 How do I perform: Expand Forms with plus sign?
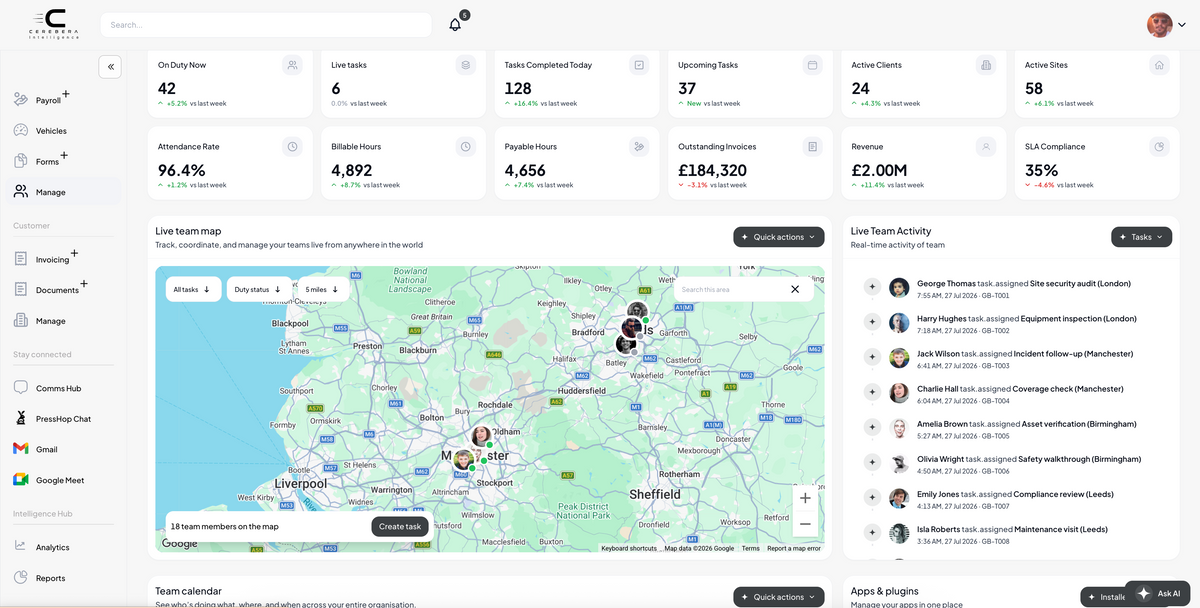click(x=64, y=155)
